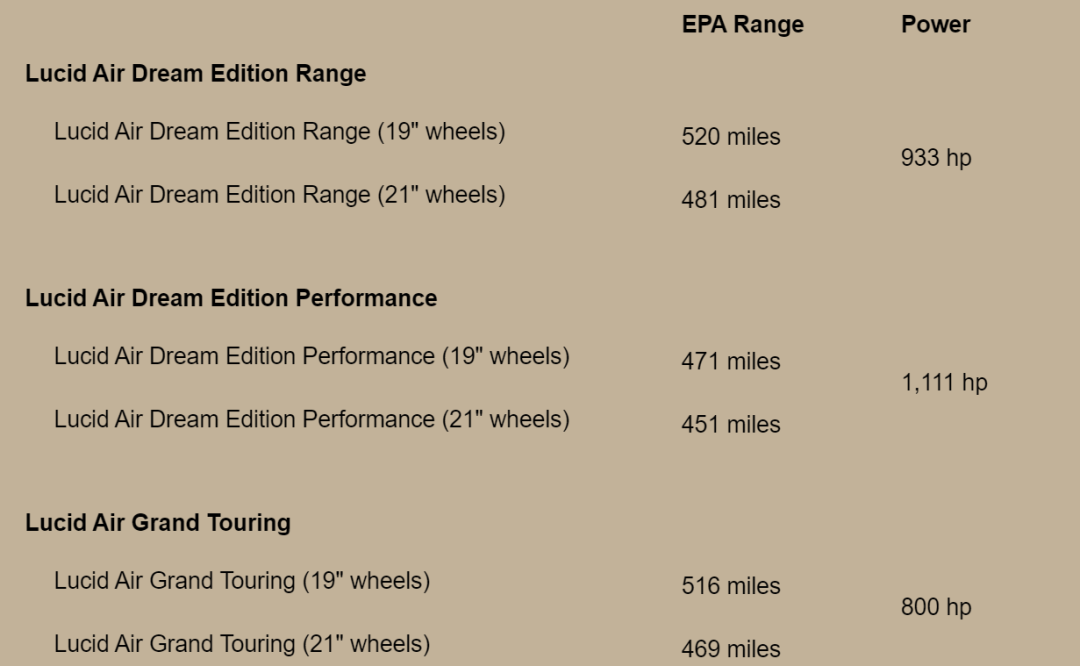This screenshot has height=666, width=1080.
Task: Click the Dream Edition Range 19" wheels row
Action: click(280, 132)
